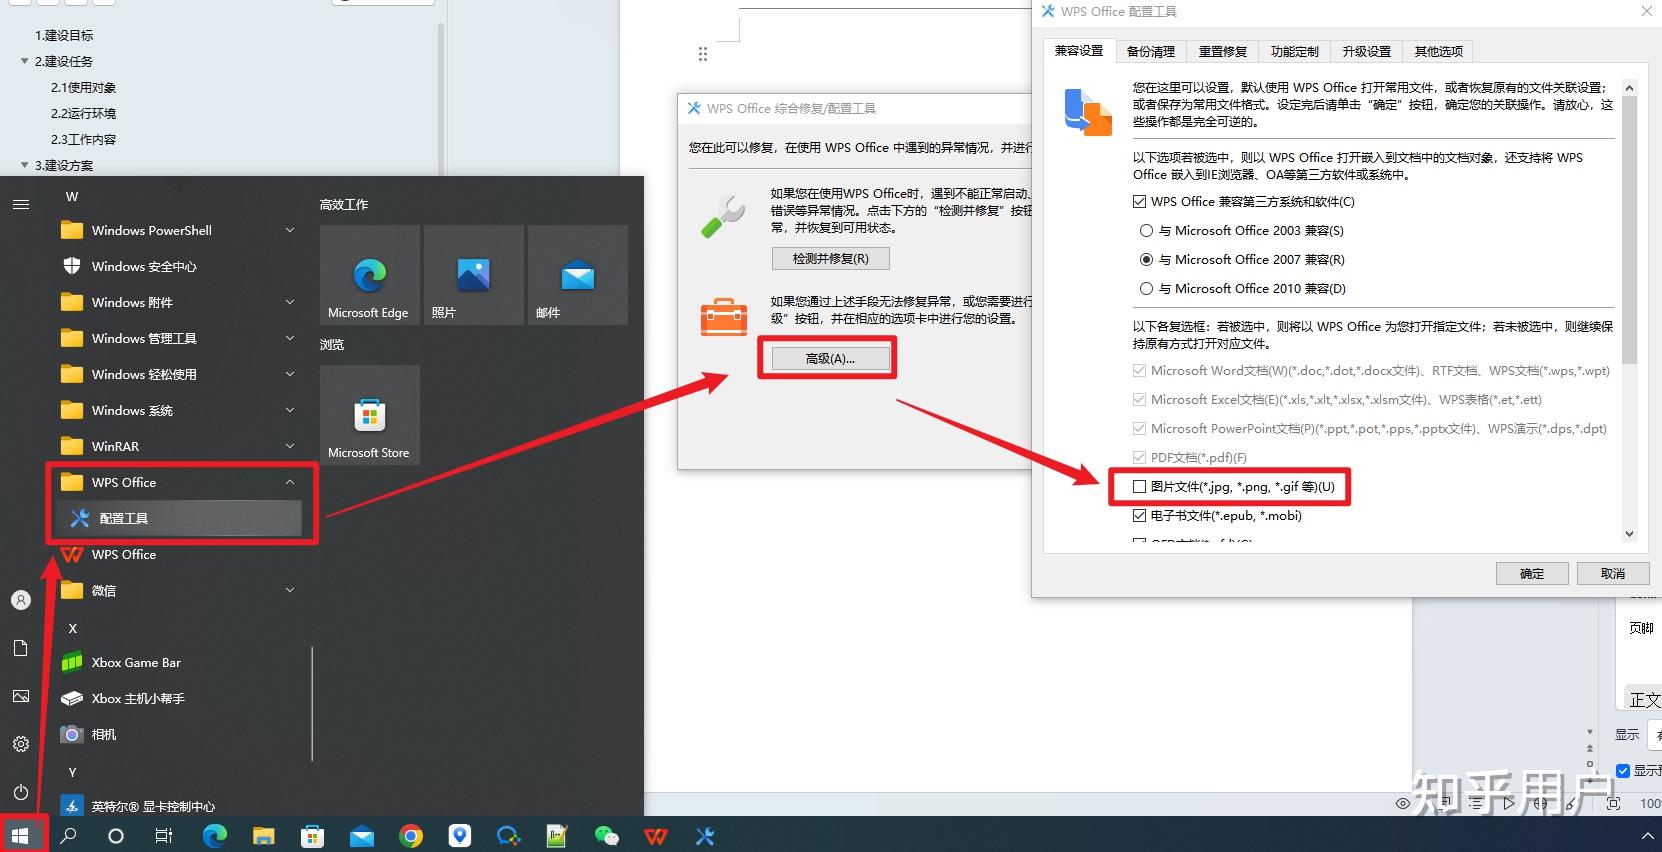Open the Microsoft Edge start tile
Viewport: 1662px width, 852px height.
click(369, 274)
